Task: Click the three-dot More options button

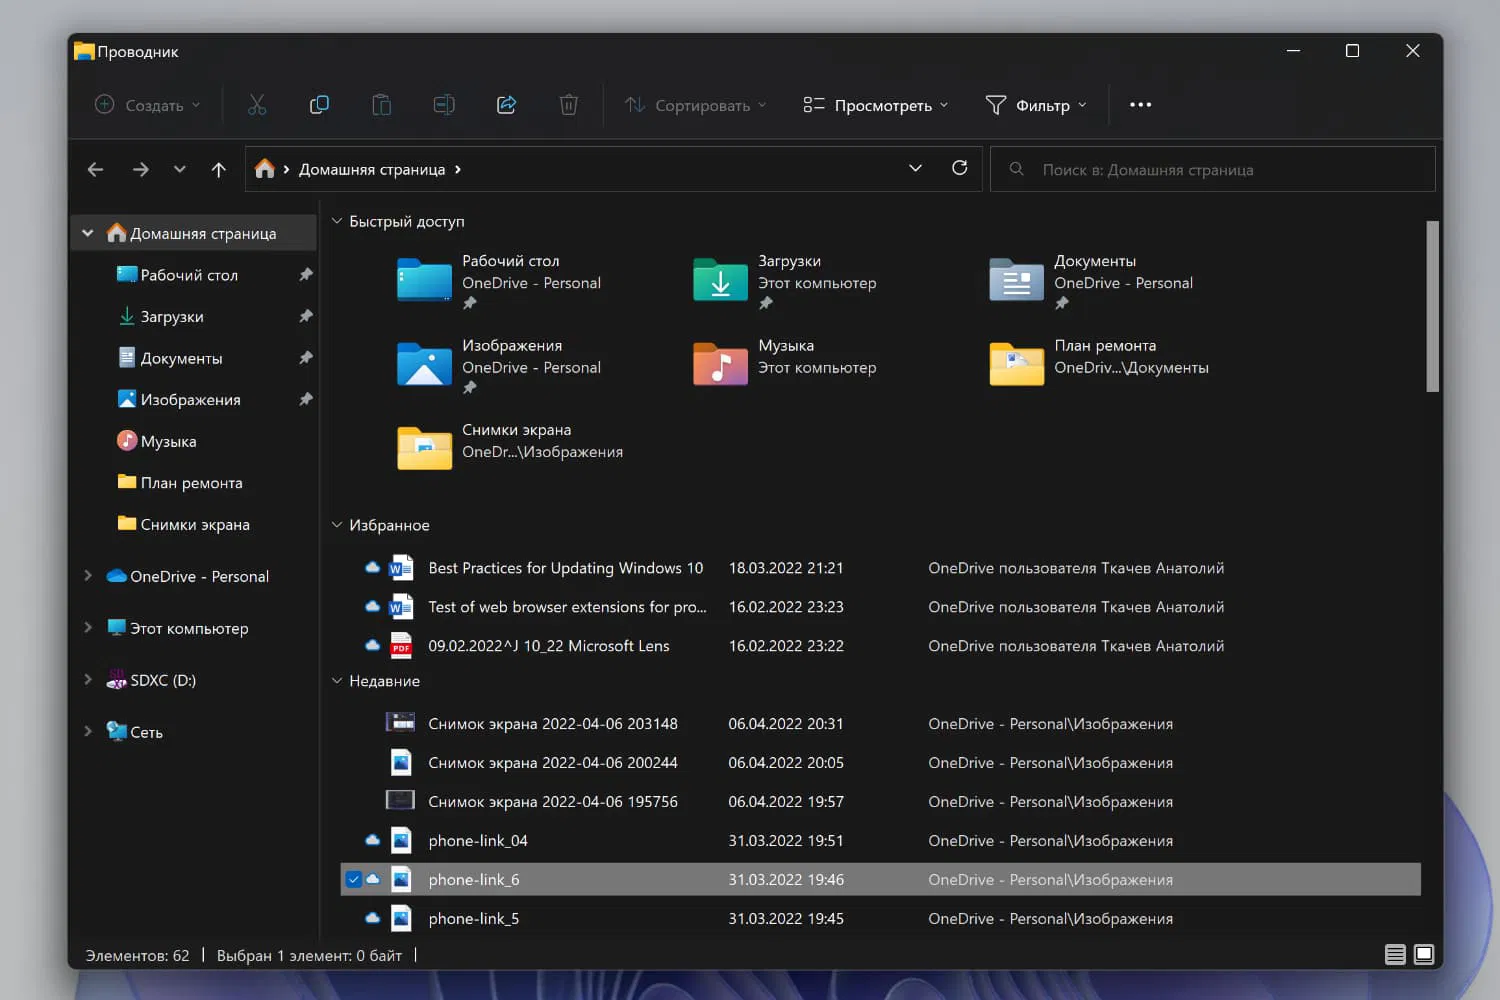Action: pyautogui.click(x=1140, y=105)
